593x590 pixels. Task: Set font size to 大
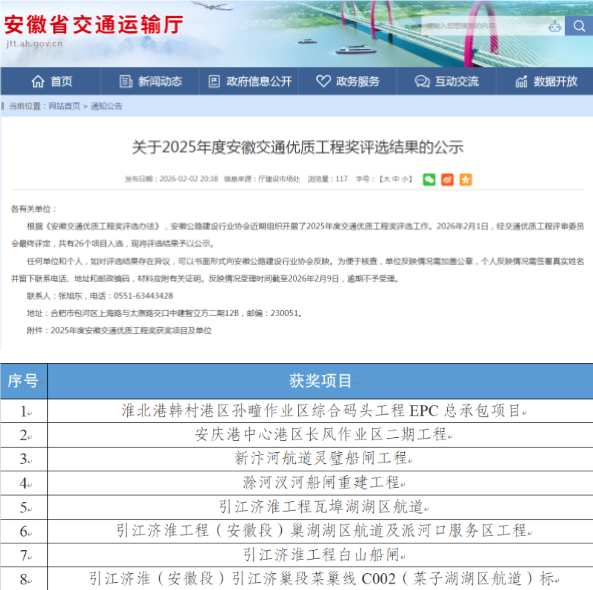coord(387,179)
